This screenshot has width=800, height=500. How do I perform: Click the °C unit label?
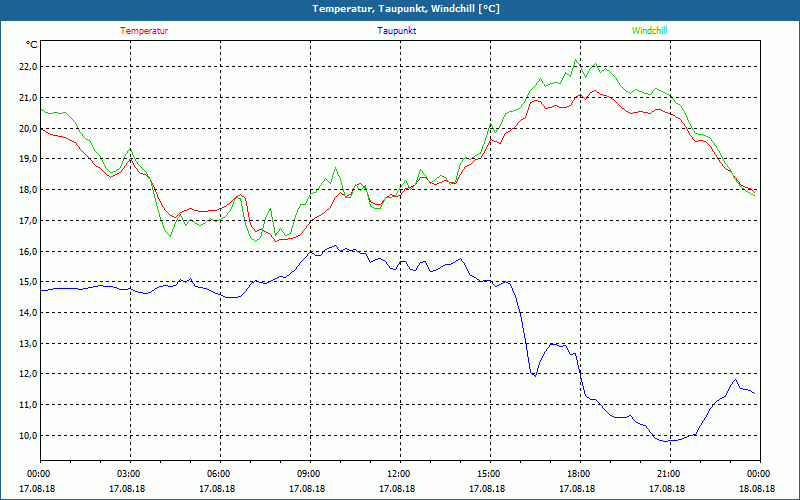click(x=32, y=45)
